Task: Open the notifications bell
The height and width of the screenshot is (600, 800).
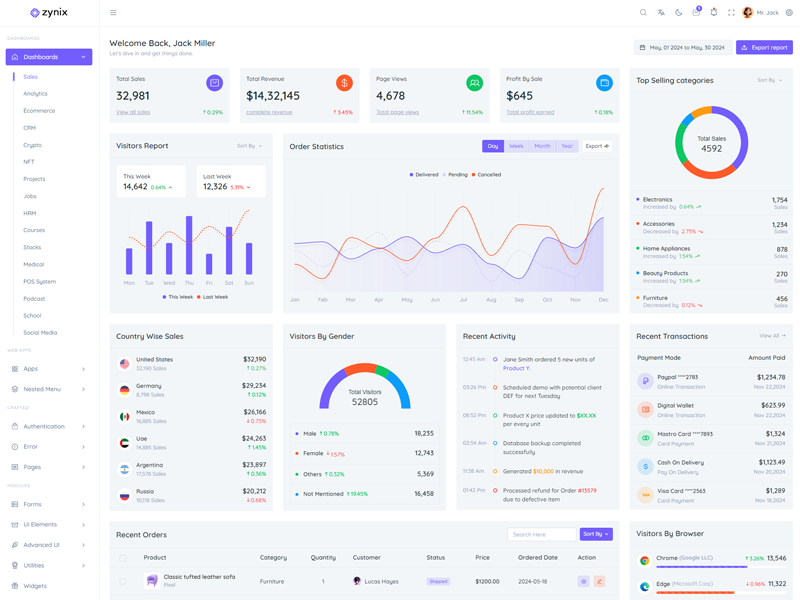Action: click(x=714, y=13)
